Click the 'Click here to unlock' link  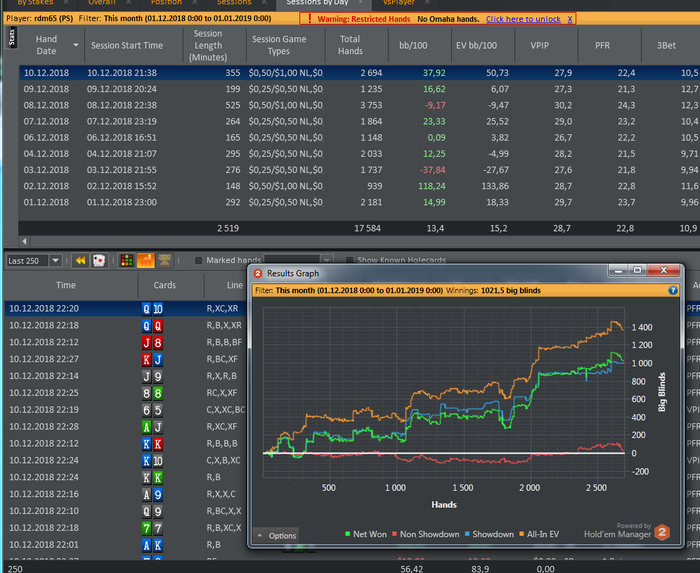tap(521, 19)
